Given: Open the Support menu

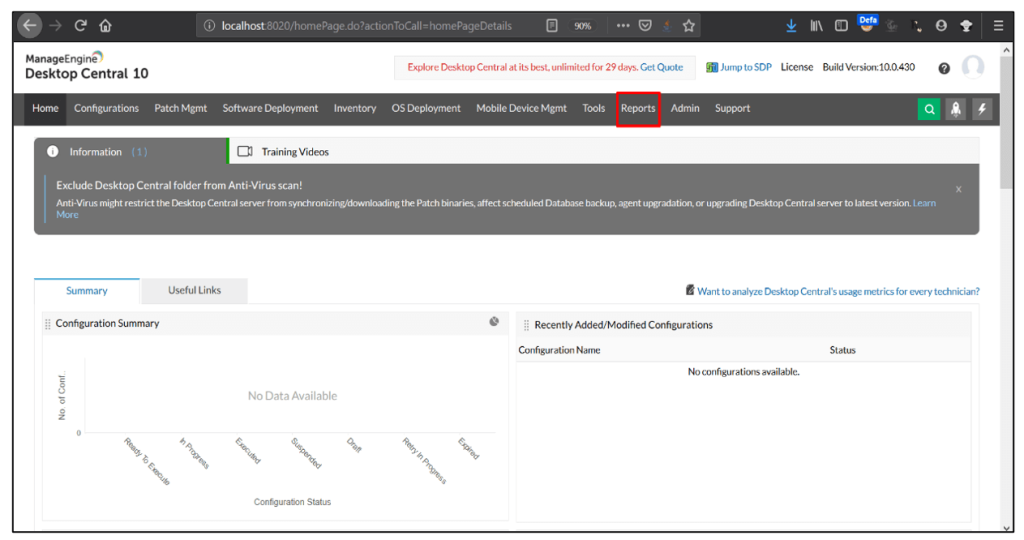Looking at the screenshot, I should click(x=732, y=108).
